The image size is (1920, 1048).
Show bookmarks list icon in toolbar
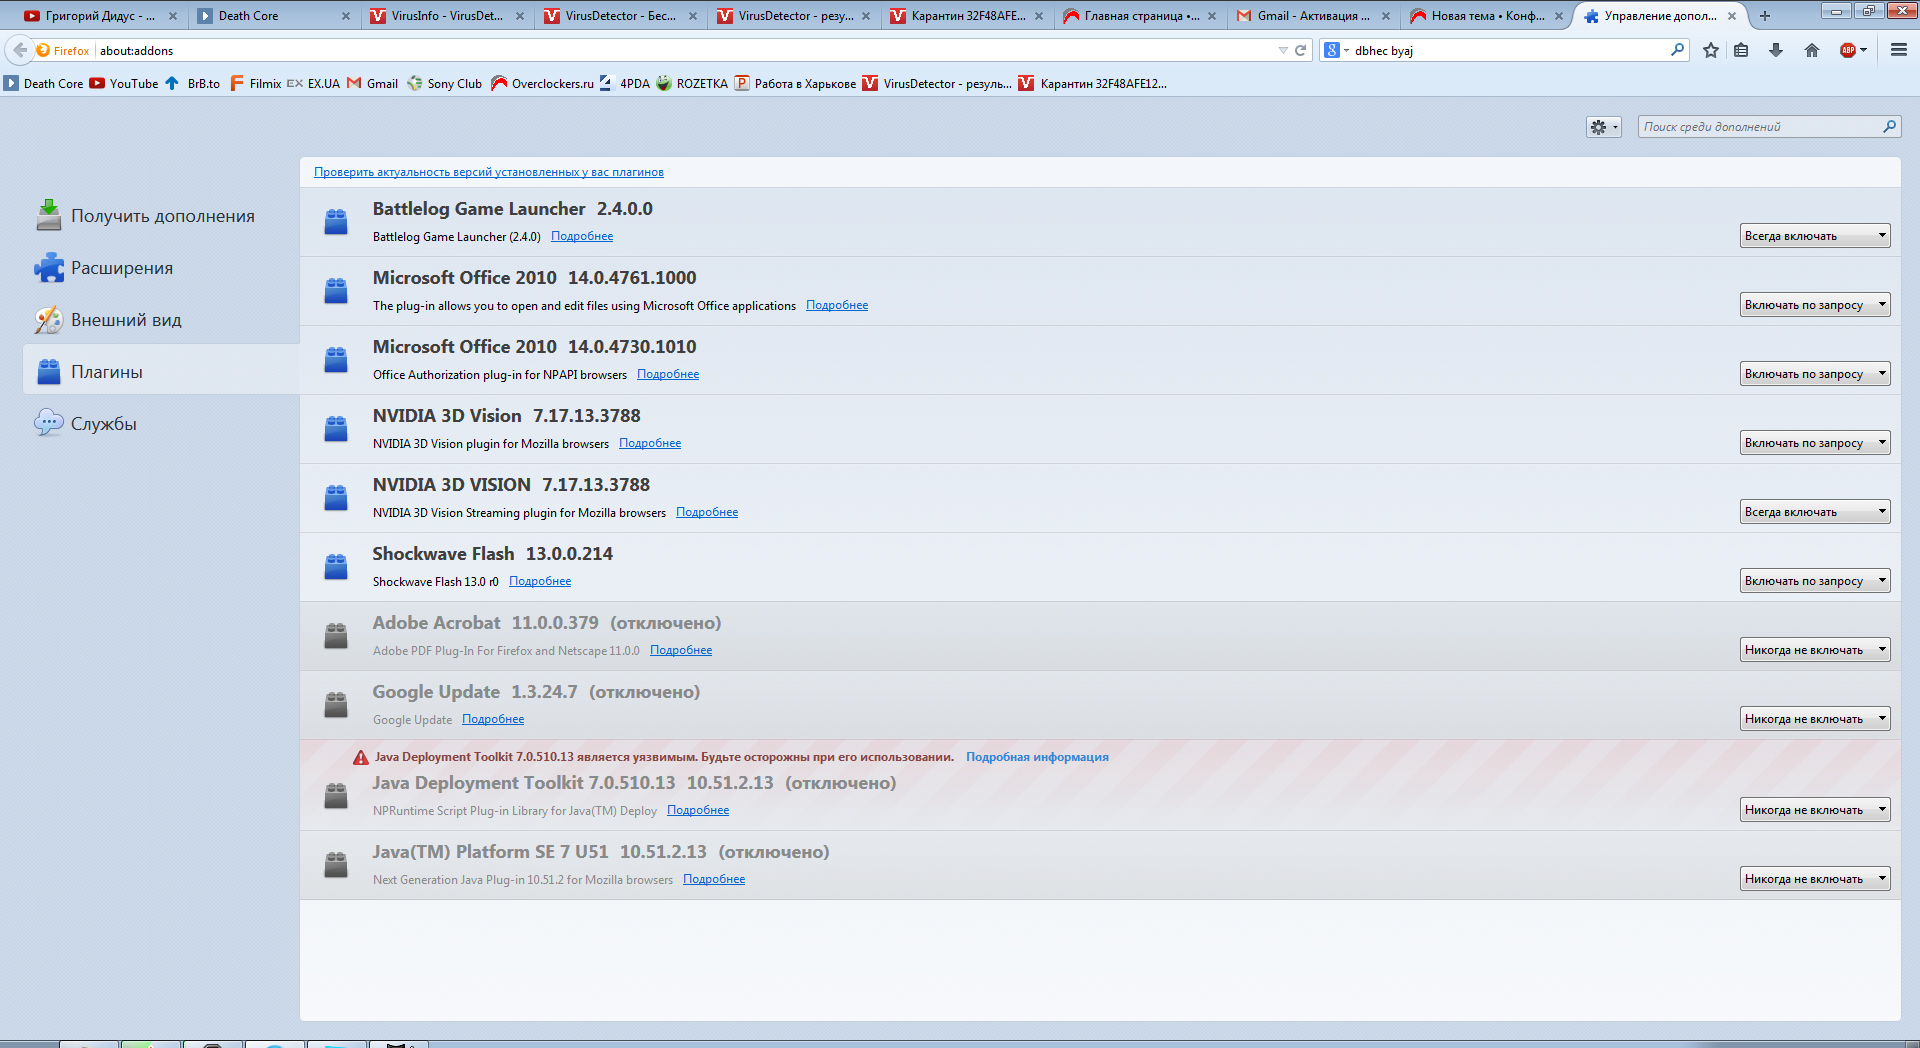[x=1742, y=51]
